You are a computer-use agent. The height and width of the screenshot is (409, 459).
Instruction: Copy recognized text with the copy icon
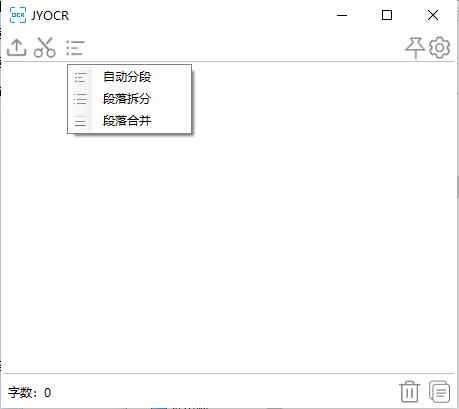[x=439, y=392]
